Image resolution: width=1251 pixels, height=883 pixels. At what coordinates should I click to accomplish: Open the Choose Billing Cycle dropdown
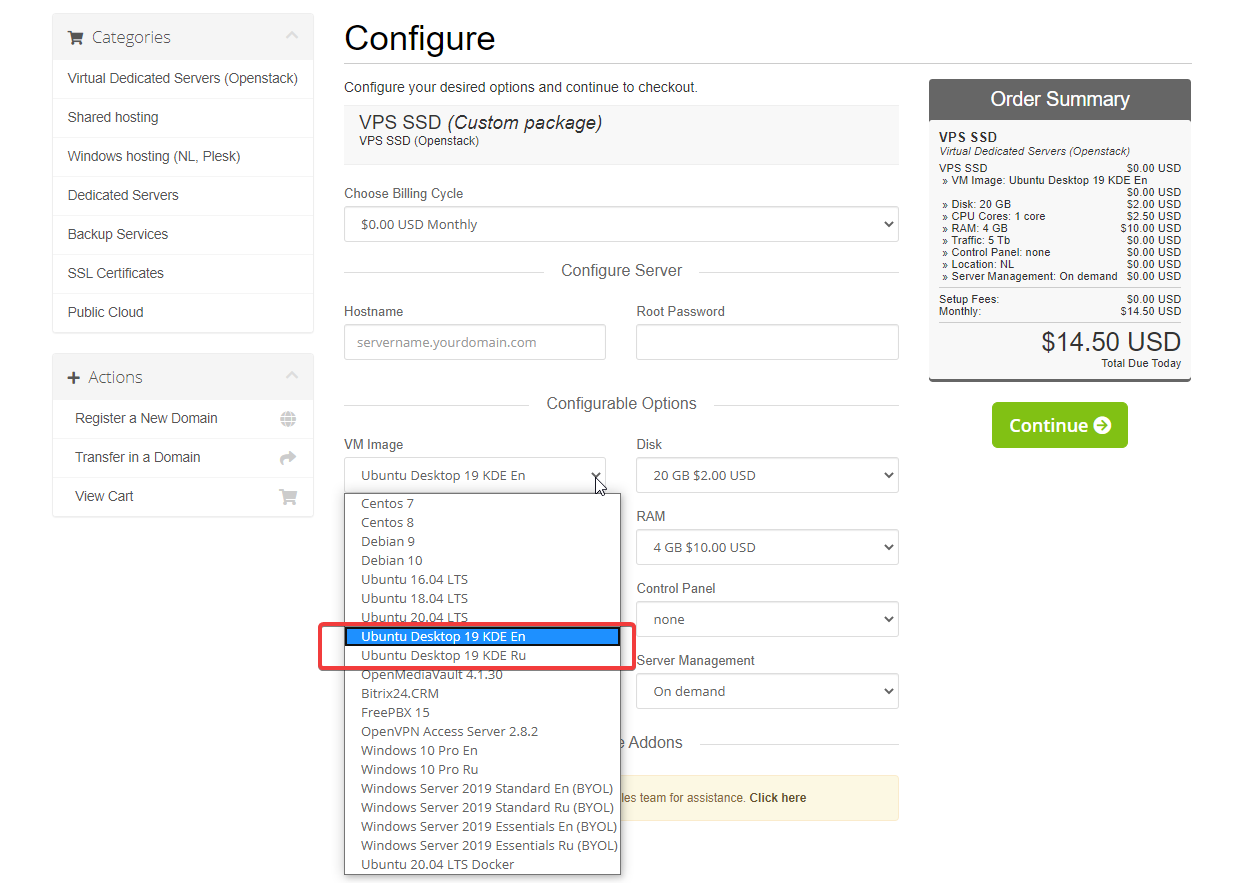[x=621, y=224]
